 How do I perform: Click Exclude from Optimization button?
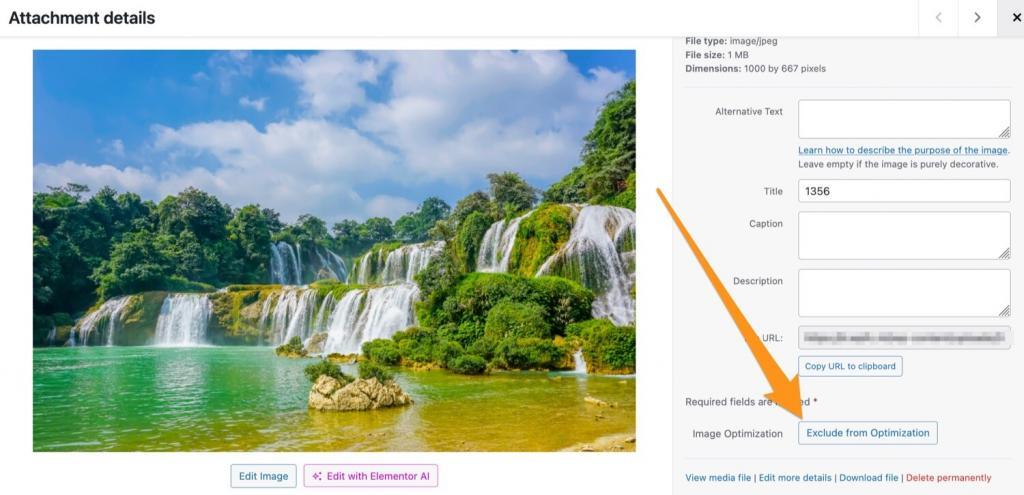868,433
